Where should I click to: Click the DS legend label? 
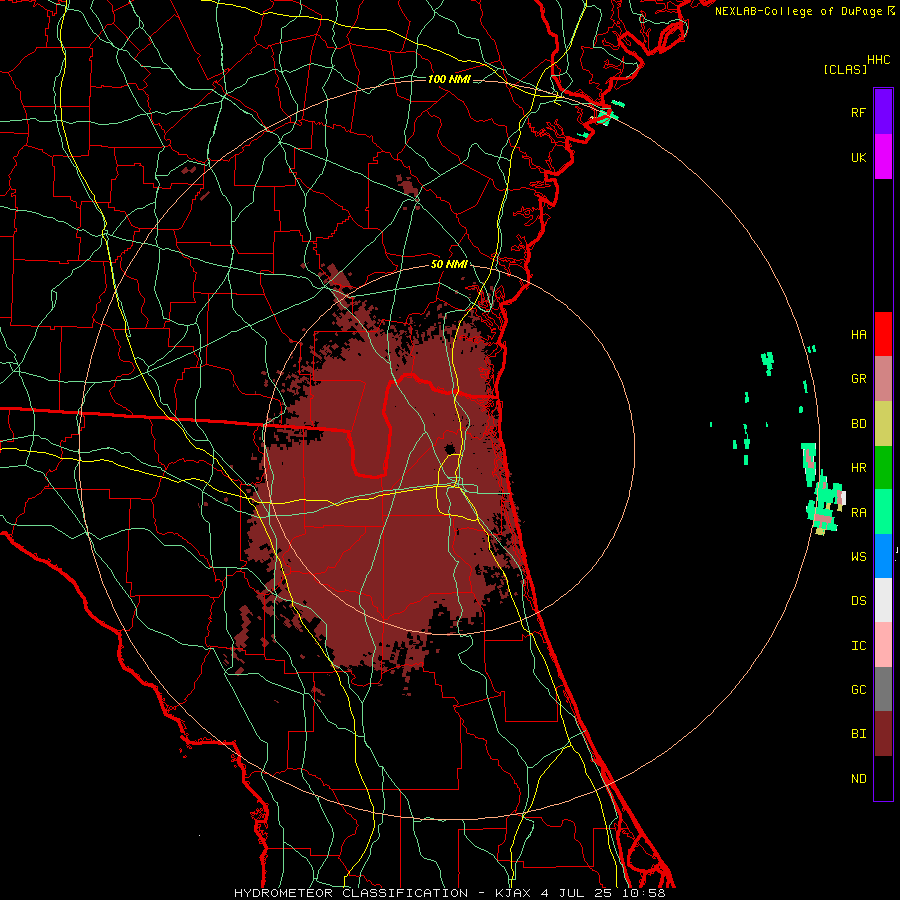pyautogui.click(x=858, y=600)
